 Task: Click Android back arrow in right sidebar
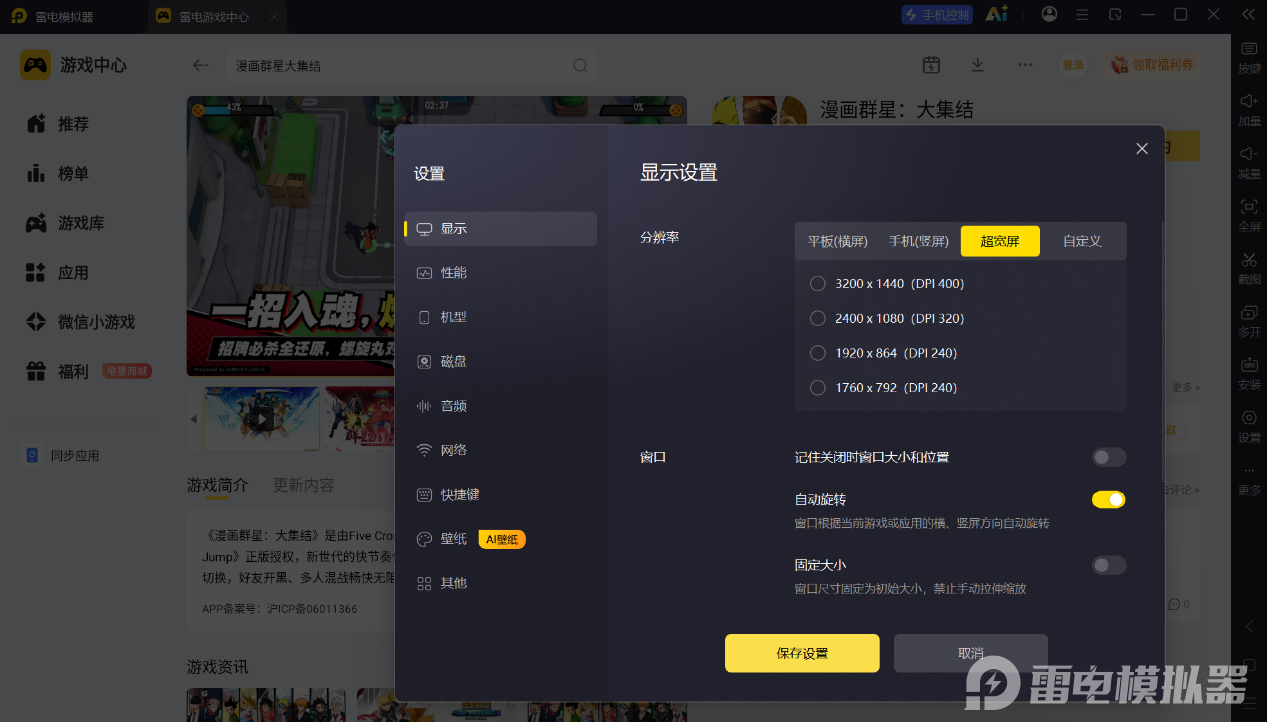[1249, 626]
